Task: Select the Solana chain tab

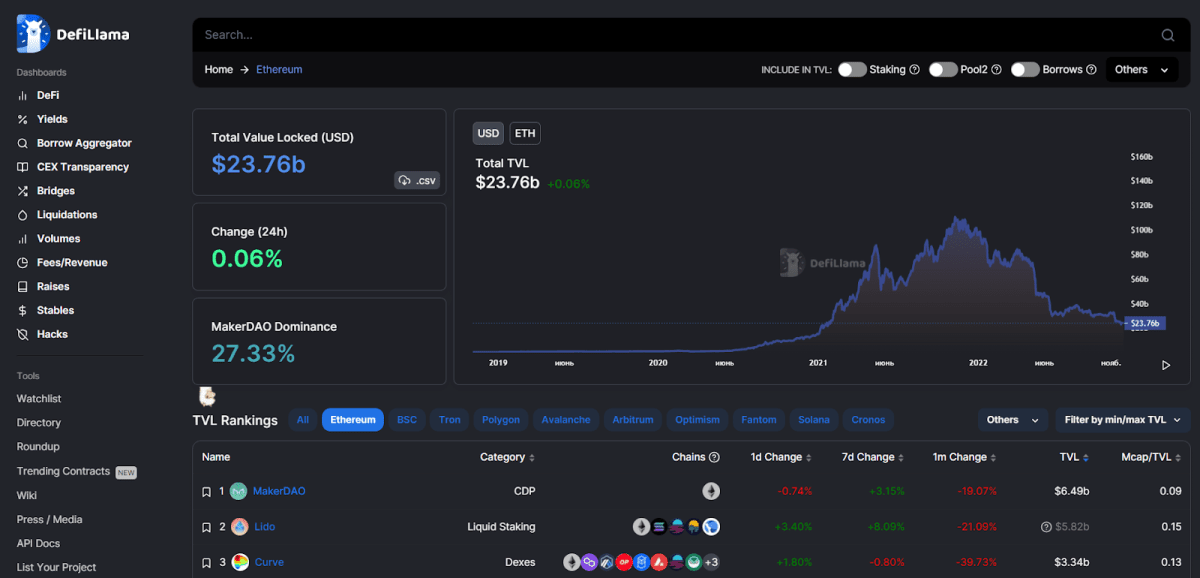Action: (x=814, y=420)
